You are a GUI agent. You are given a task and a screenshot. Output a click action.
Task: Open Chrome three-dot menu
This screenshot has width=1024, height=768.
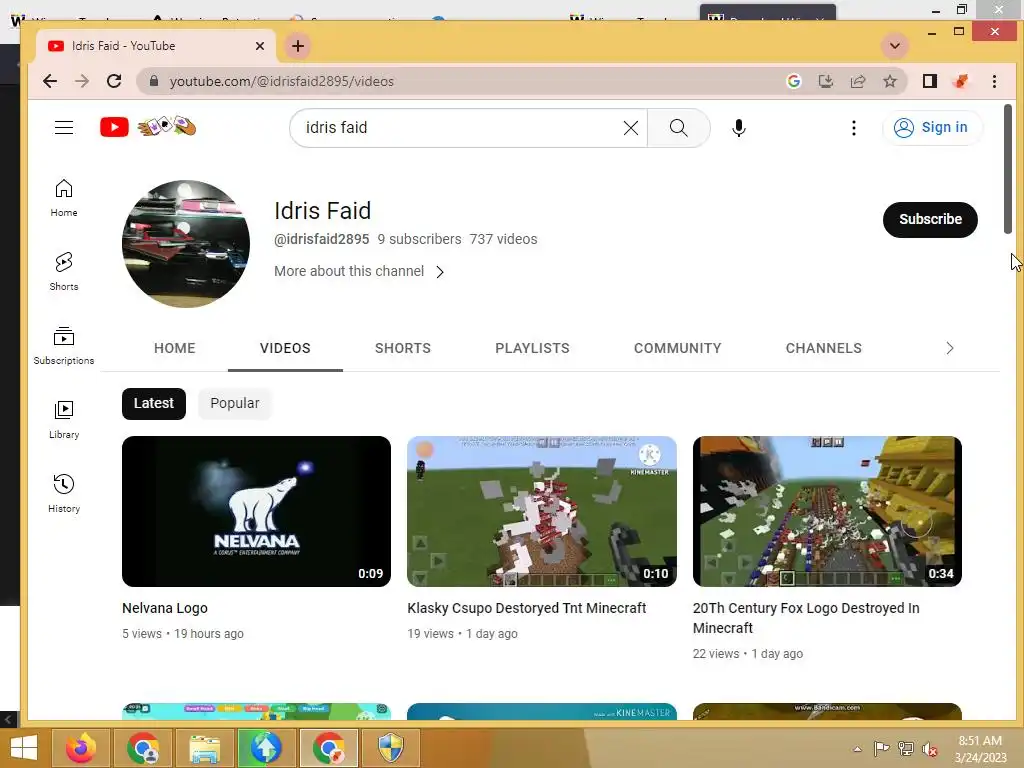(994, 81)
